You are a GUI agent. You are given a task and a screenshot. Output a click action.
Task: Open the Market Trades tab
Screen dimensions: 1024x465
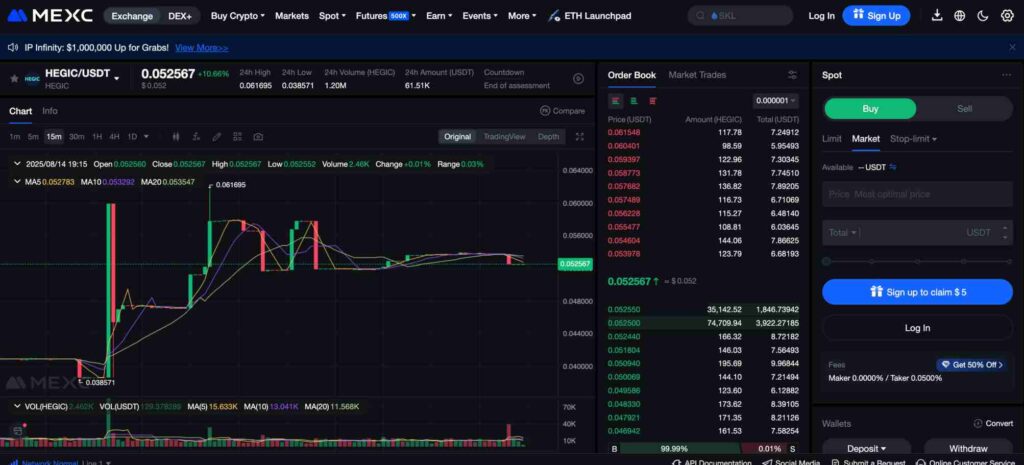point(697,75)
